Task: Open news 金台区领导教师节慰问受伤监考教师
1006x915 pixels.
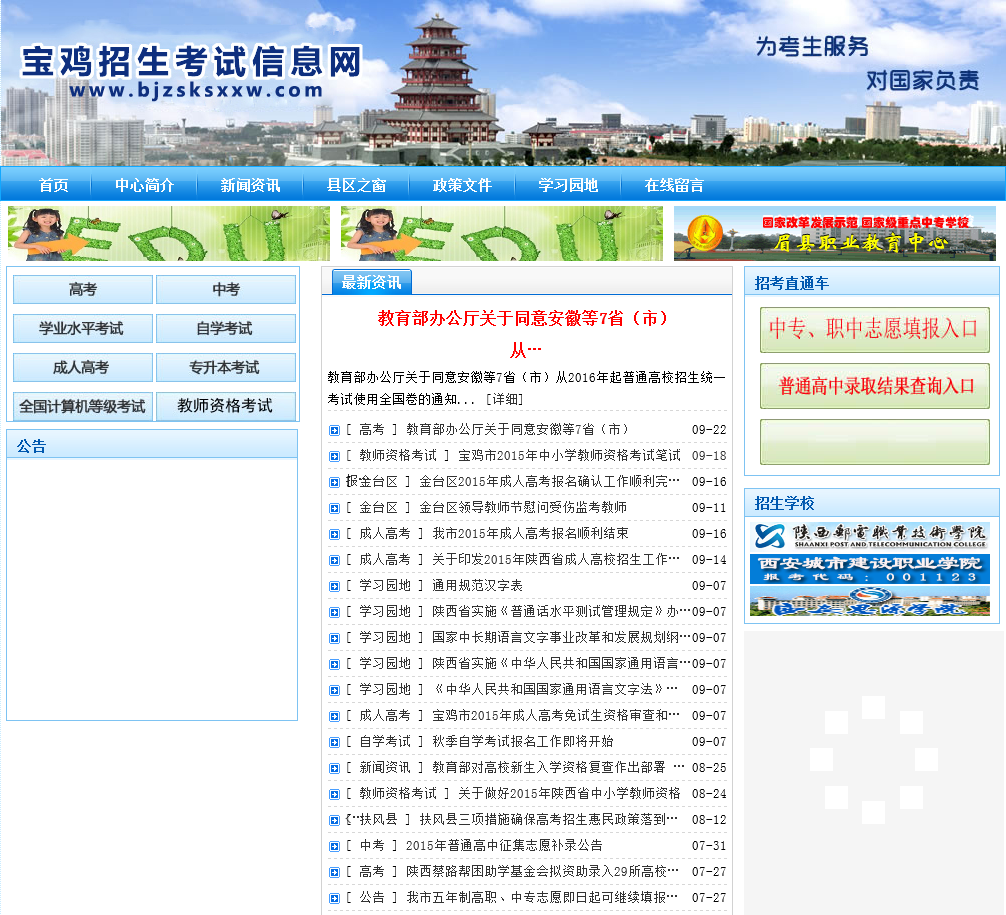Action: (523, 508)
